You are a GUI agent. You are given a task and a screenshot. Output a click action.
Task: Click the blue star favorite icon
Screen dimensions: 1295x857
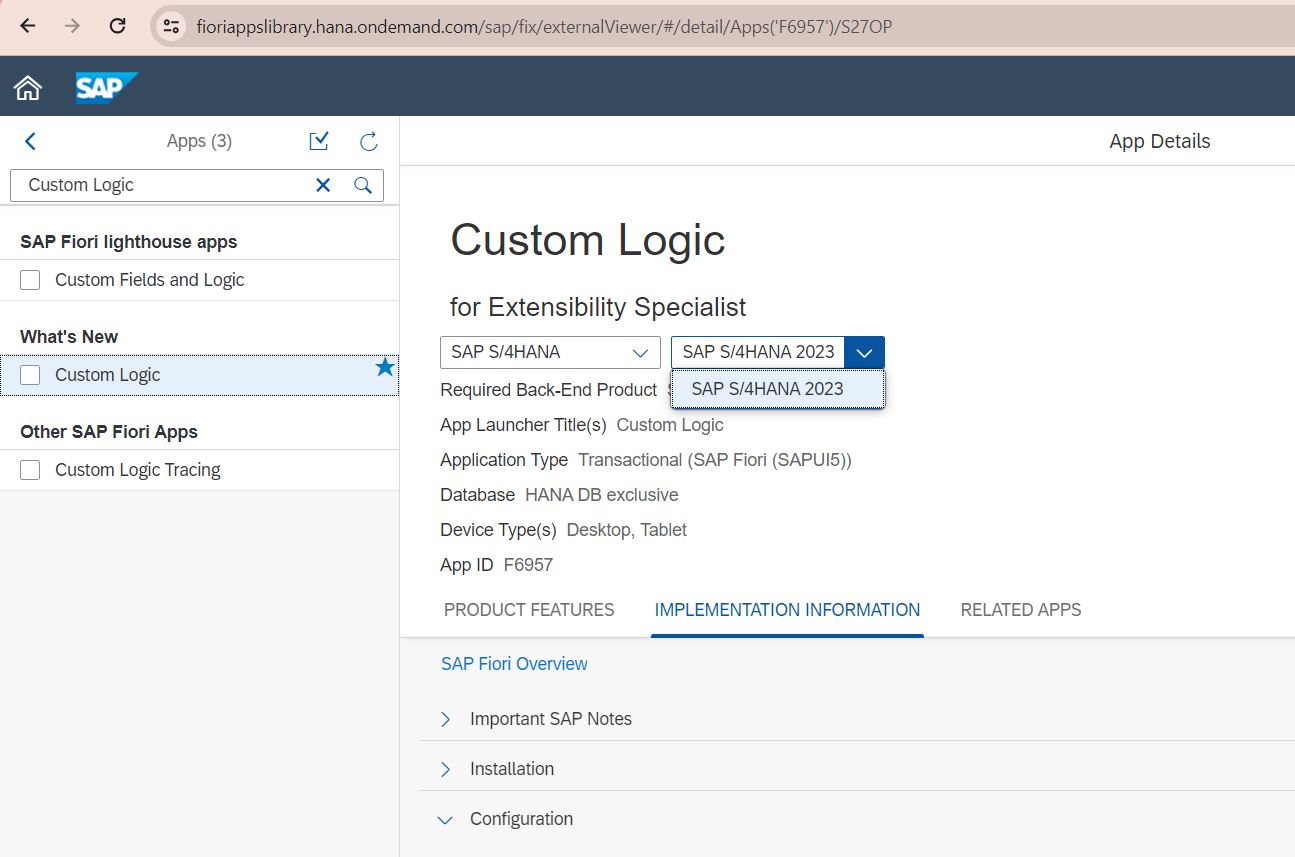(385, 368)
